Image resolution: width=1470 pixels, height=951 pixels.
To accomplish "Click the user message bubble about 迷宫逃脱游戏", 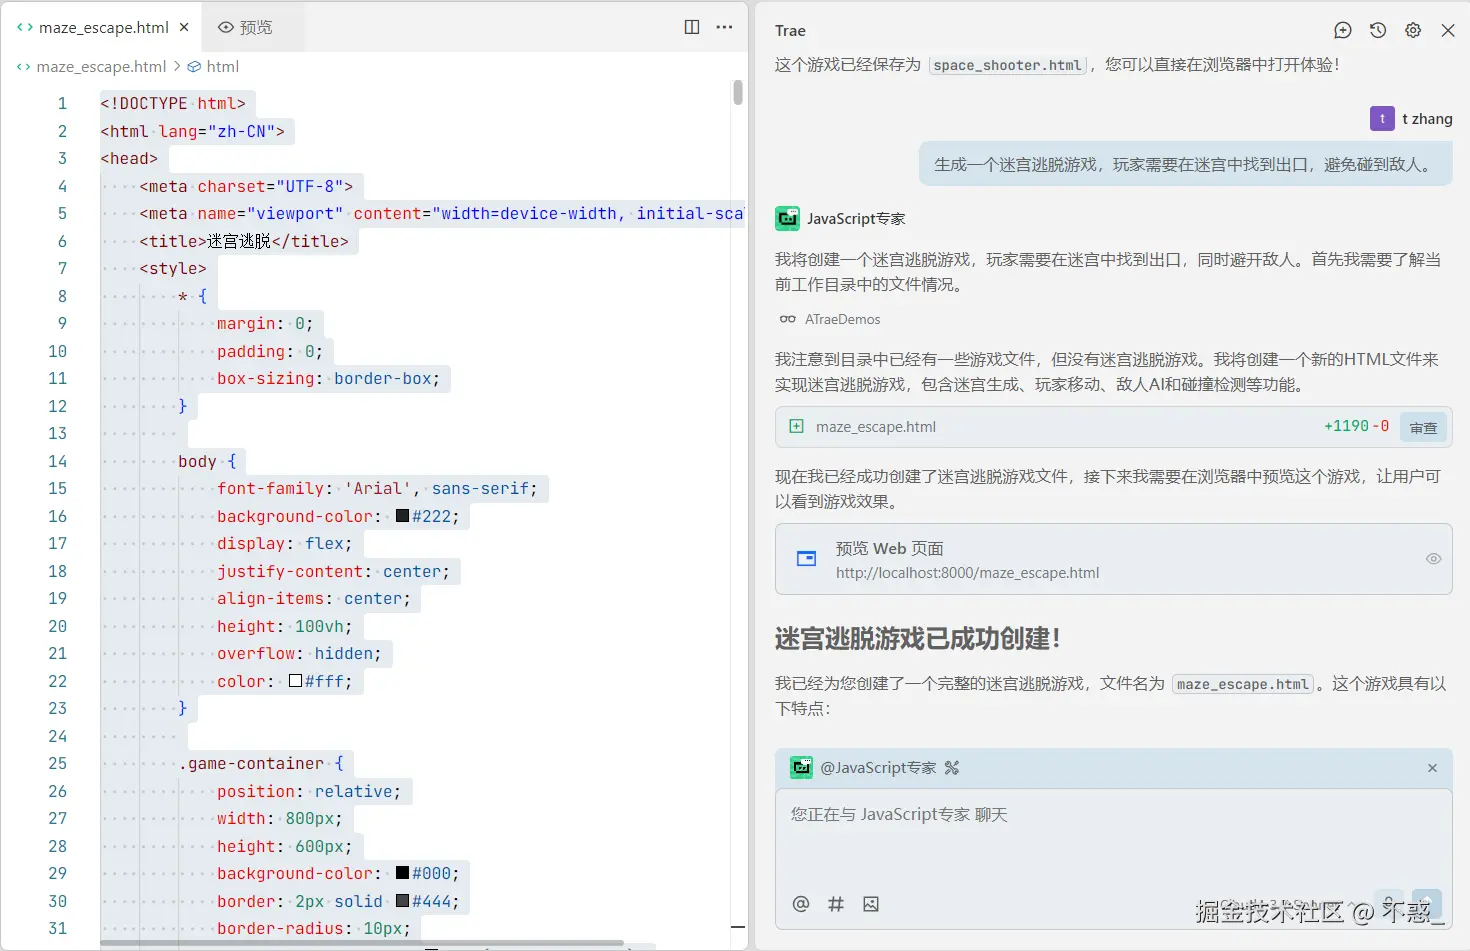I will coord(1186,164).
